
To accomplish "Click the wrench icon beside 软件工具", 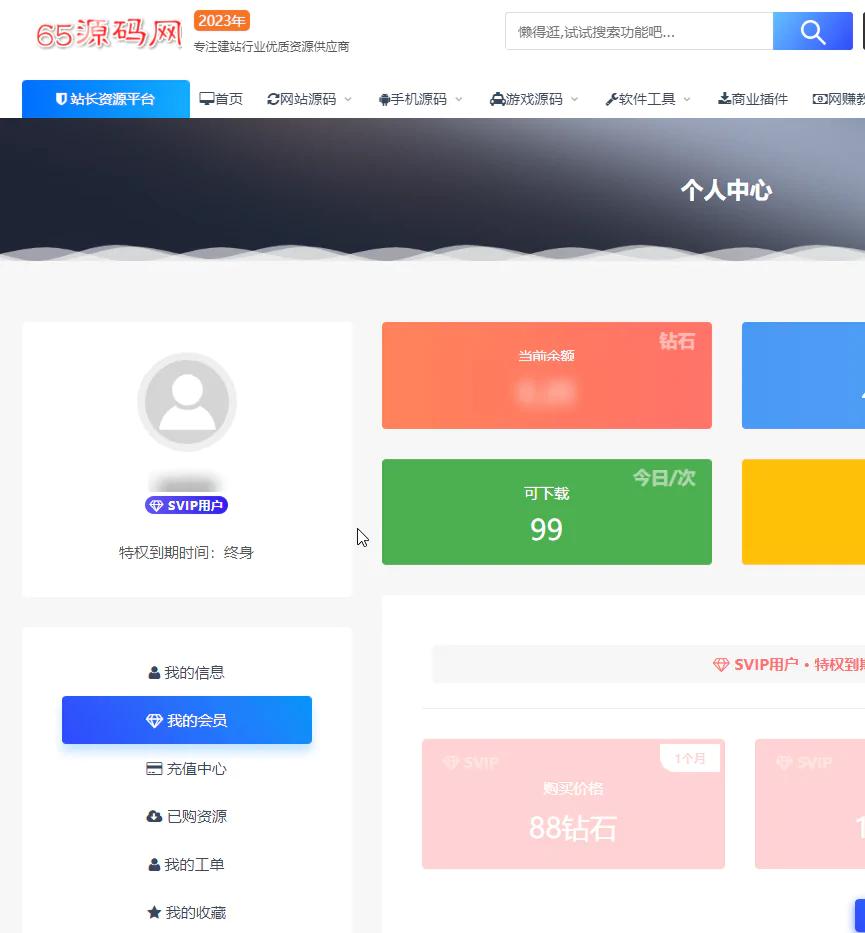I will [612, 99].
